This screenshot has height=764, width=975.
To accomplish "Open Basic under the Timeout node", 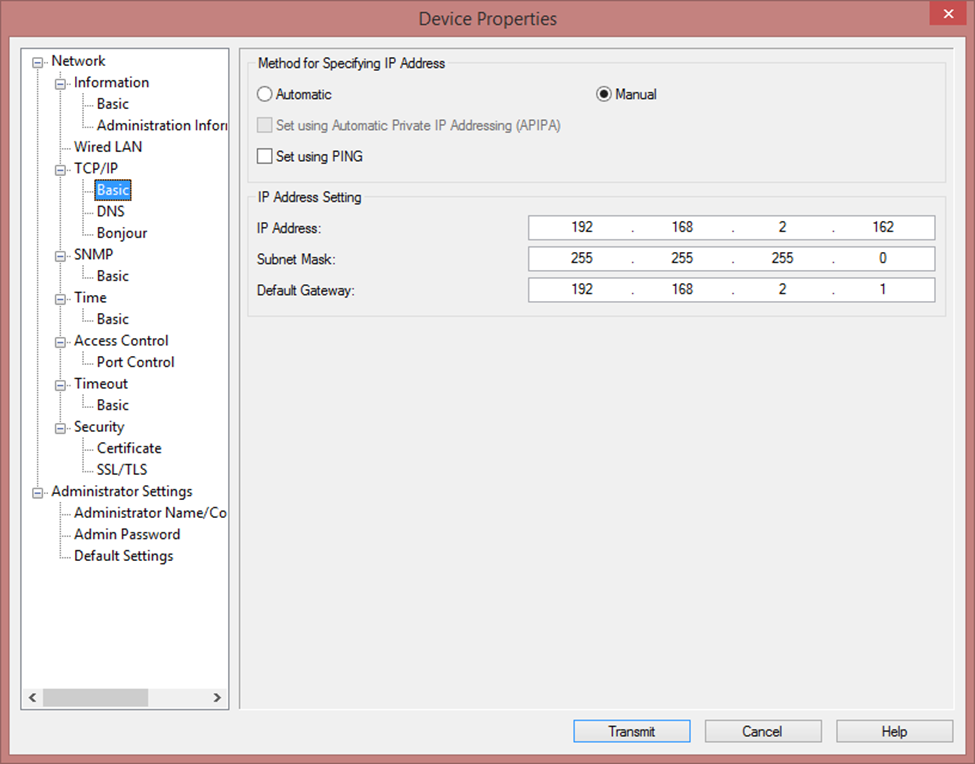I will [x=113, y=405].
